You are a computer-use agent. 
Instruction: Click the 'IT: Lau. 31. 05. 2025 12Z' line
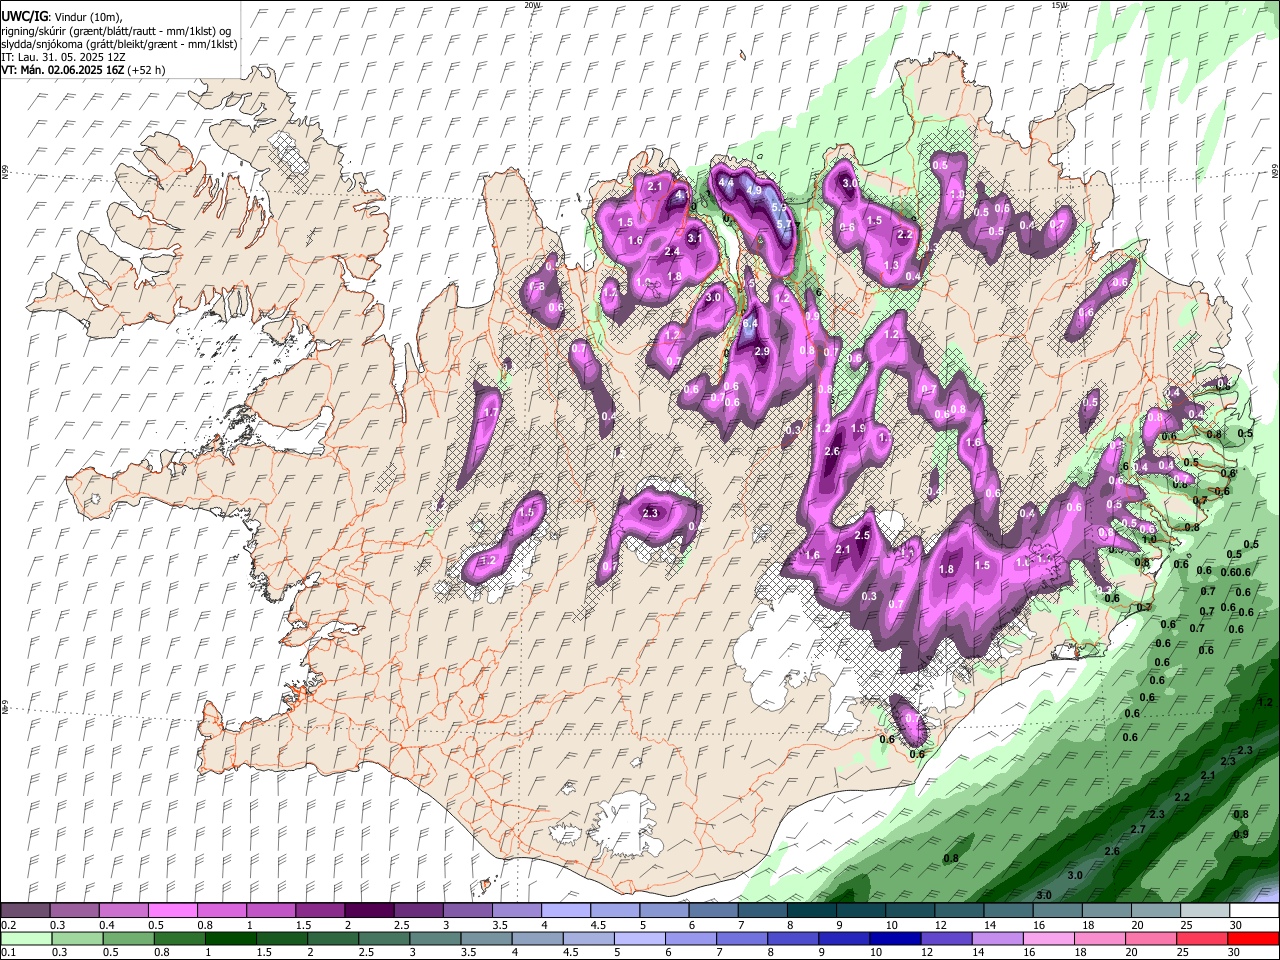(65, 57)
